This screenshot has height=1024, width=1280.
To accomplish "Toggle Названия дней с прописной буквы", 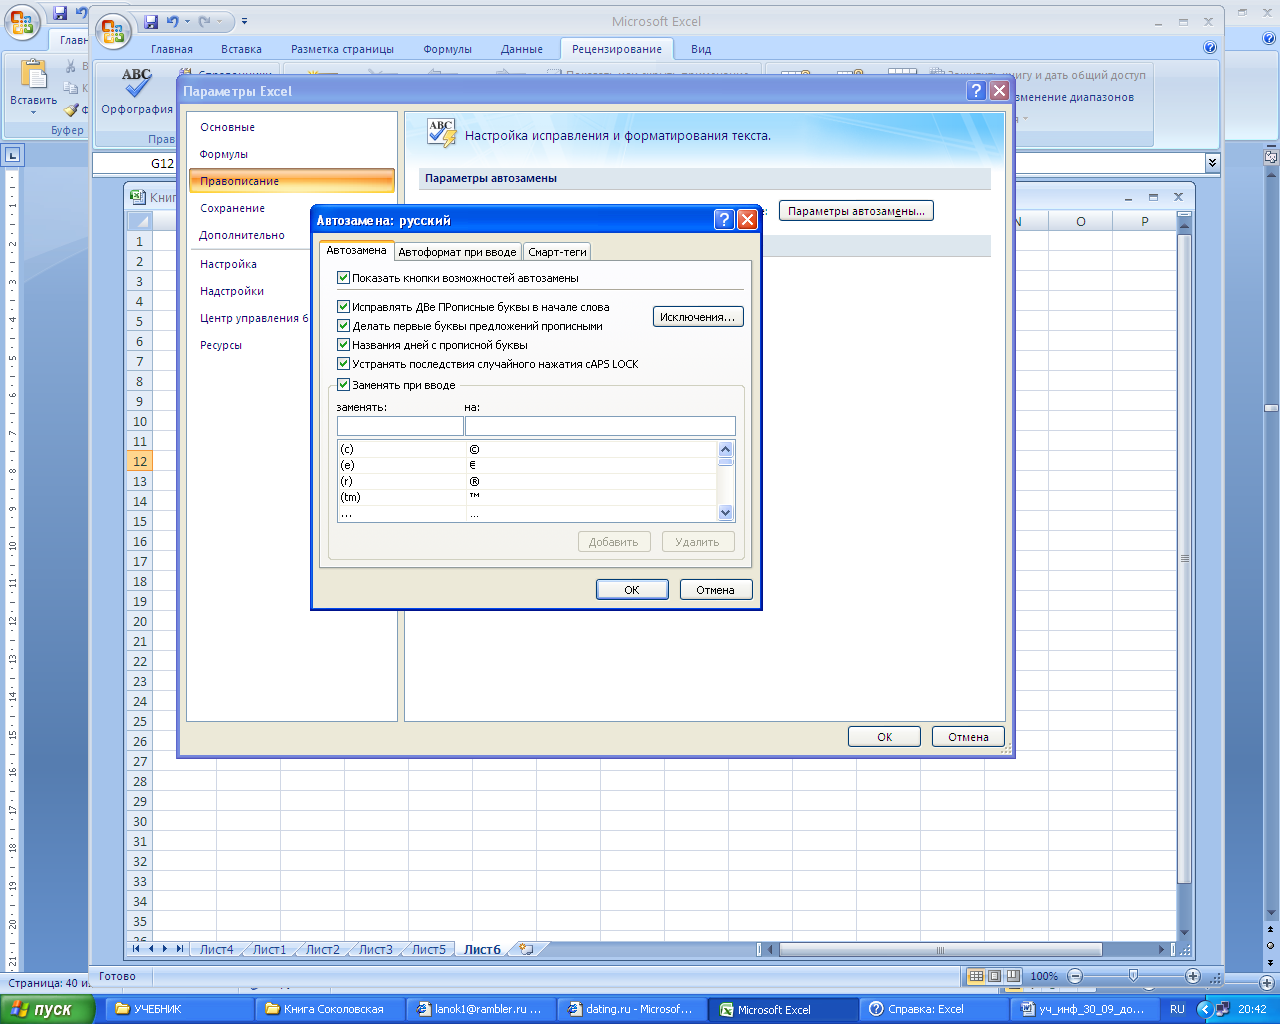I will point(343,345).
